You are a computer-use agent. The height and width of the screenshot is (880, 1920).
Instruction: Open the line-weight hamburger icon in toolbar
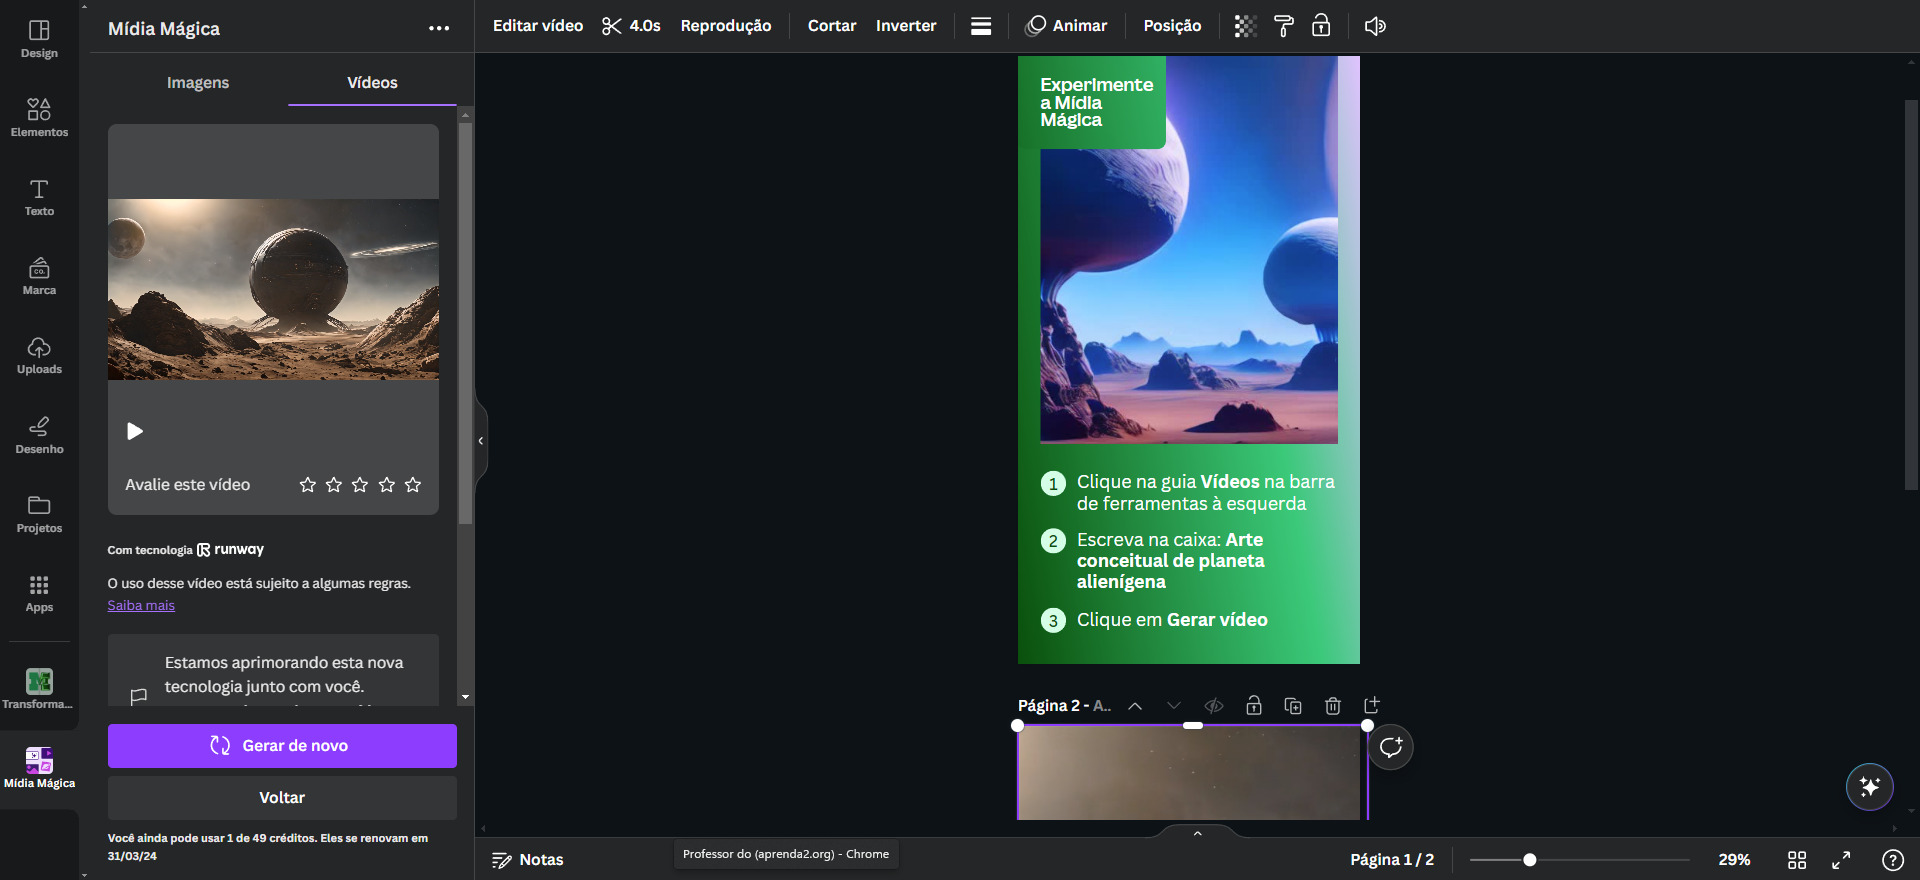pyautogui.click(x=981, y=26)
